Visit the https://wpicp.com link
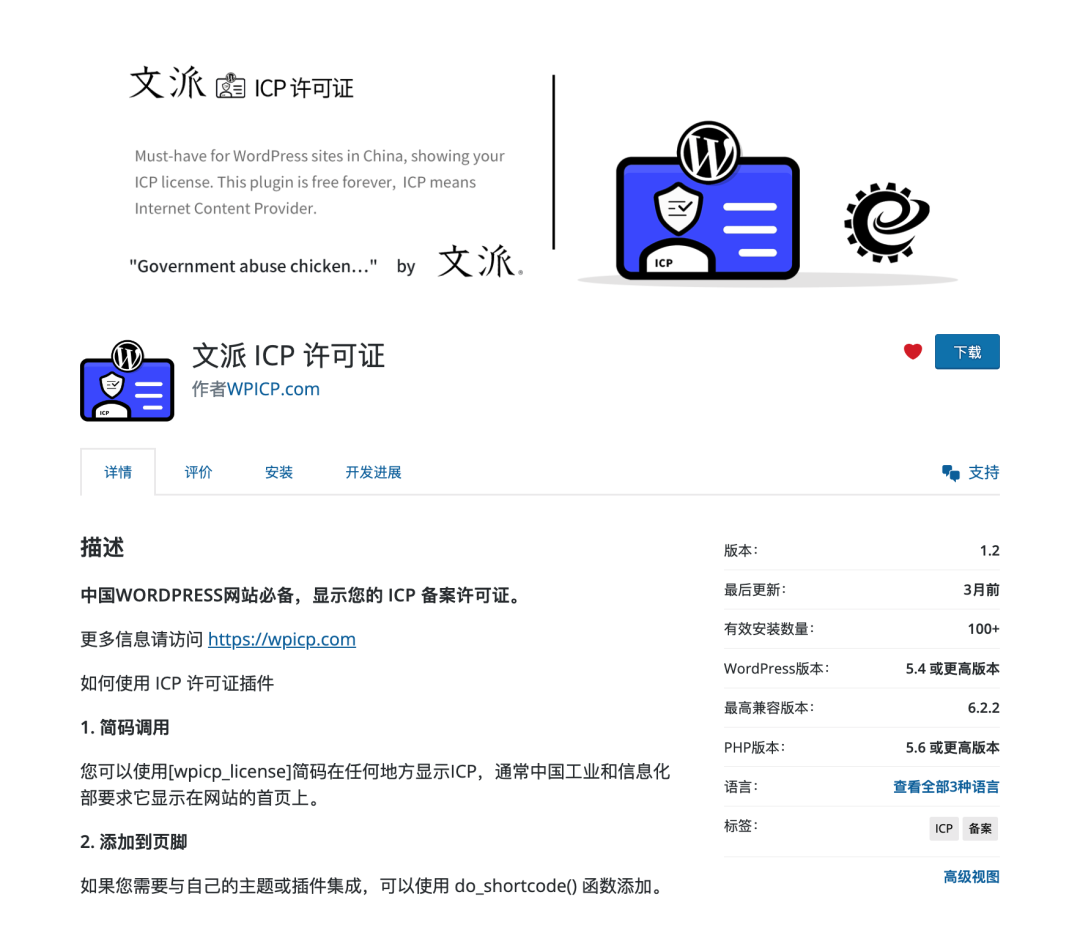This screenshot has height=930, width=1080. coord(282,639)
